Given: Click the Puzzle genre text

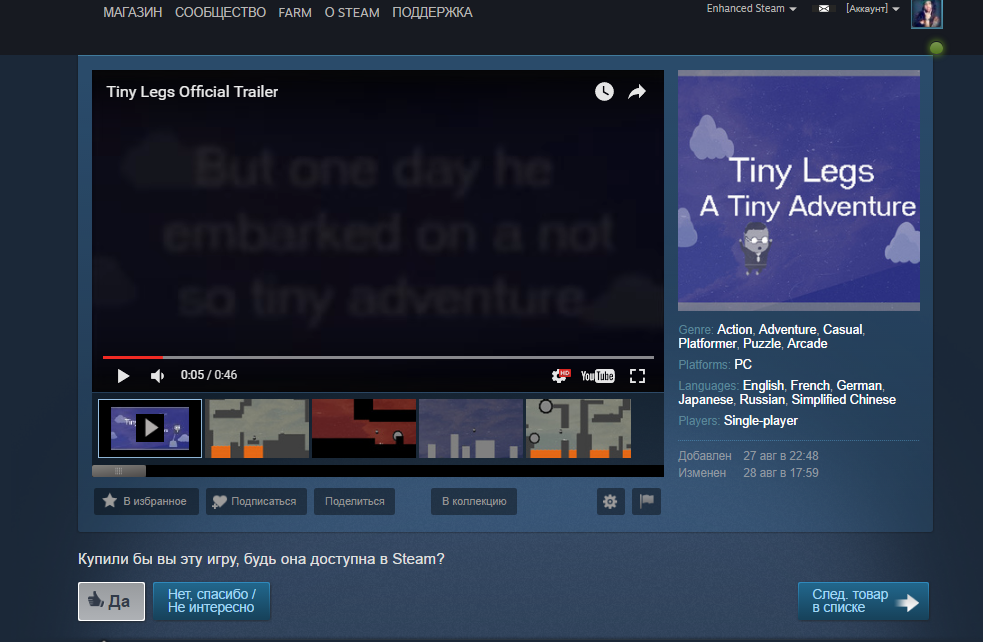Looking at the screenshot, I should click(762, 344).
